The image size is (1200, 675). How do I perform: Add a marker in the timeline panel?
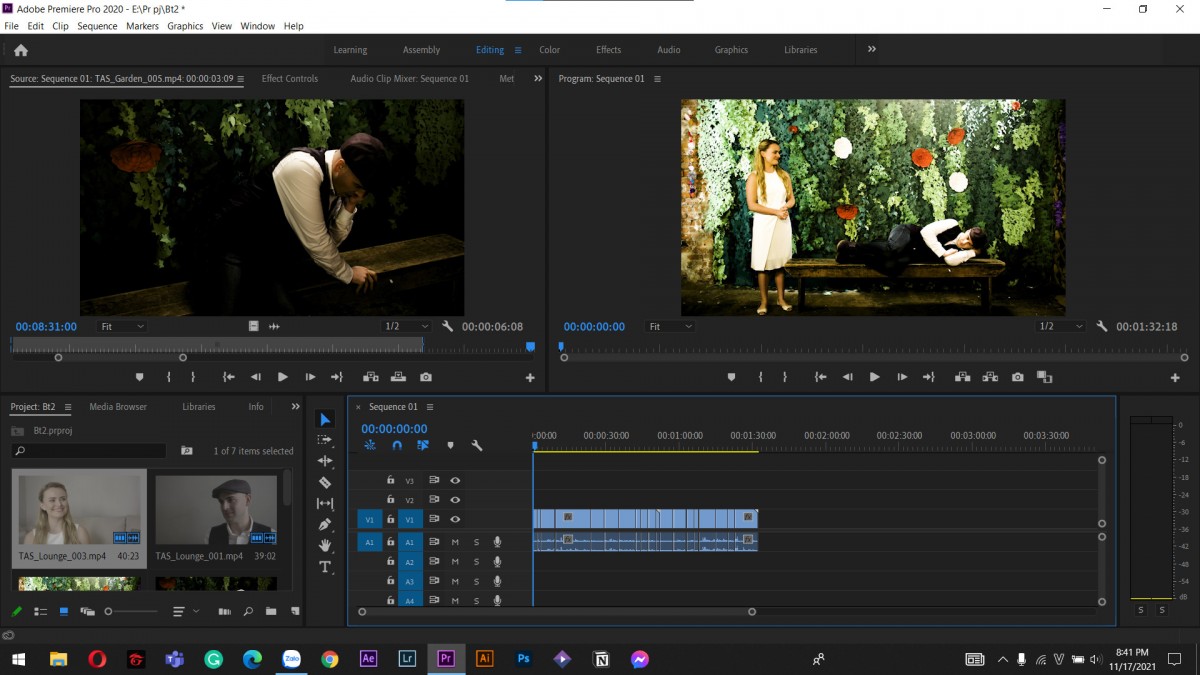pyautogui.click(x=450, y=445)
